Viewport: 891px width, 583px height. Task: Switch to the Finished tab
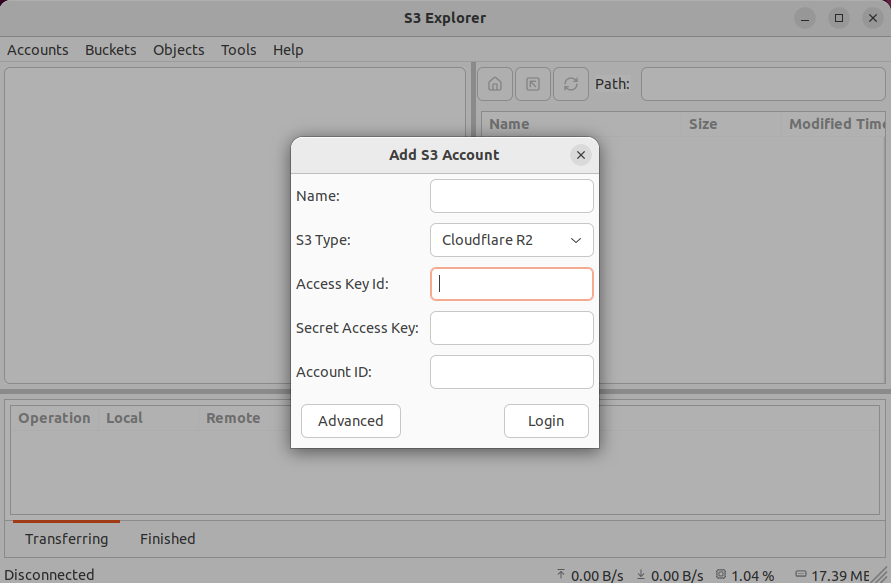pyautogui.click(x=167, y=538)
